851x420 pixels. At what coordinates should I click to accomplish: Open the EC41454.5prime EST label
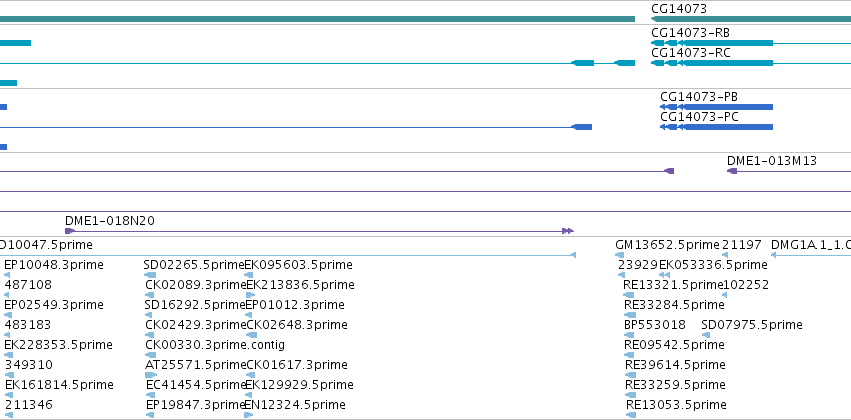(196, 385)
